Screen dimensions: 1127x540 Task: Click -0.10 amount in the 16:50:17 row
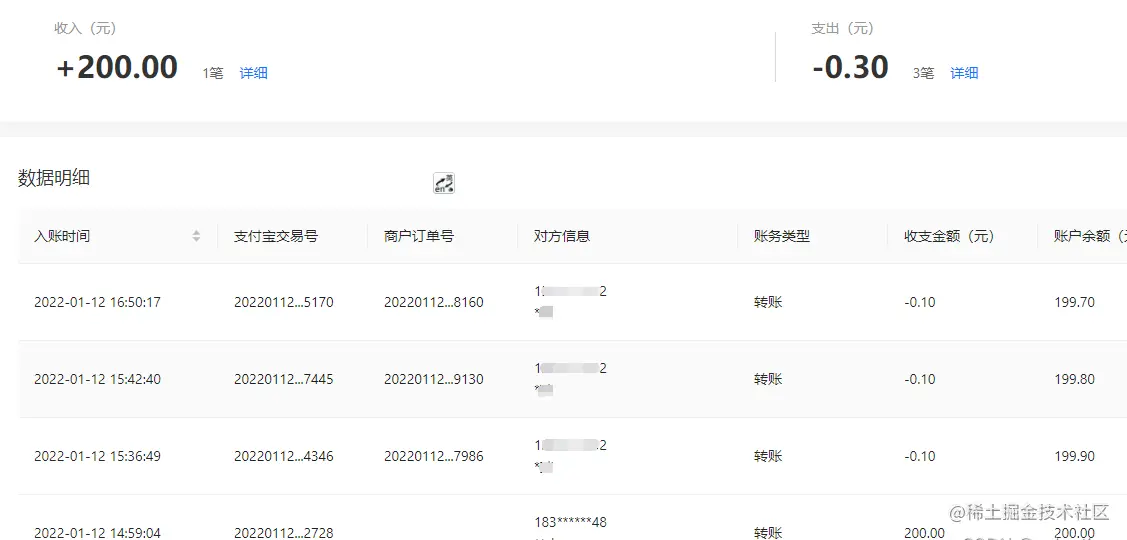point(920,302)
